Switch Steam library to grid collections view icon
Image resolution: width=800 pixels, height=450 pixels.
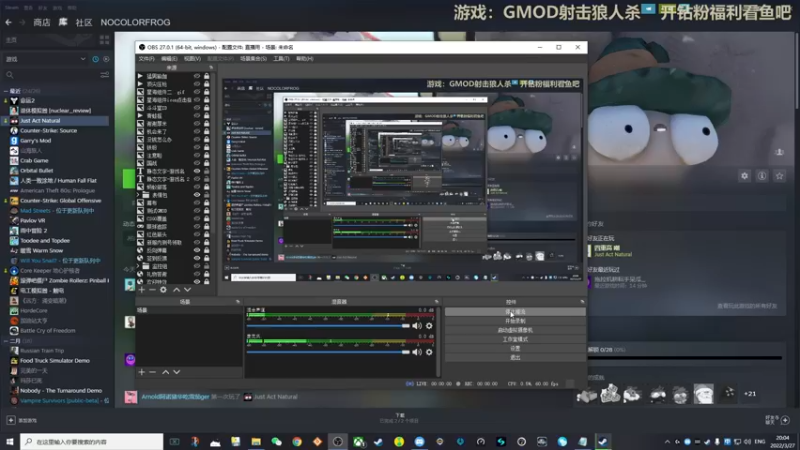(x=105, y=40)
